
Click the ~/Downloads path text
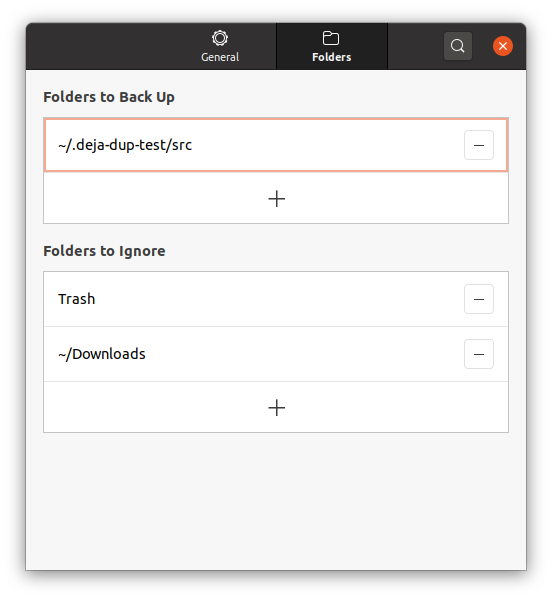[102, 354]
